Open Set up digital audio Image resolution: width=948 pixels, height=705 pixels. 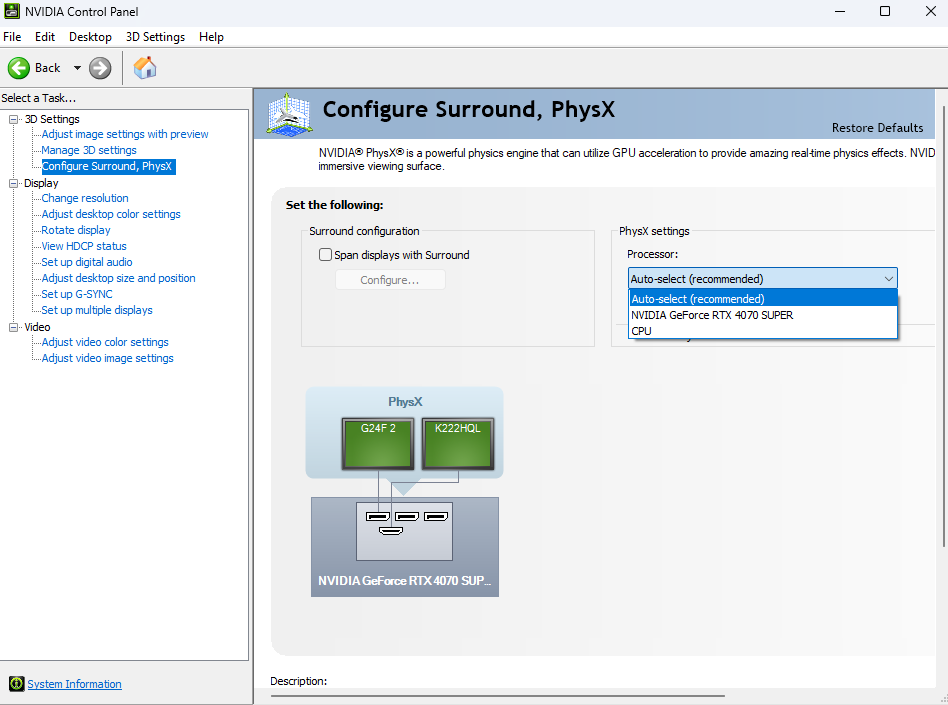pyautogui.click(x=86, y=262)
